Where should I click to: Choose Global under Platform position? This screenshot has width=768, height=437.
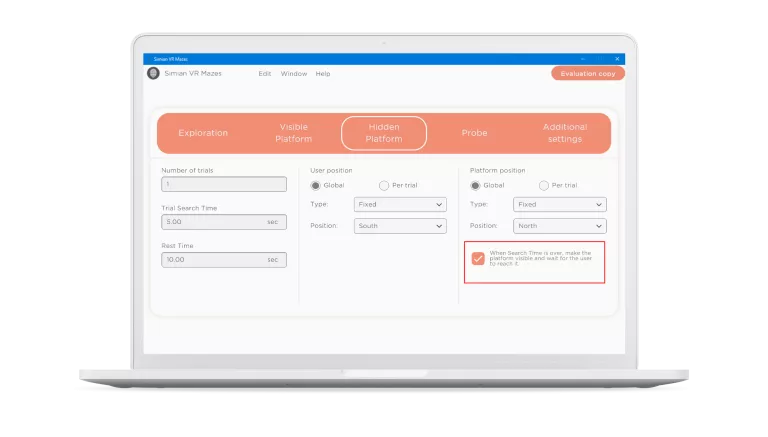[x=475, y=186]
